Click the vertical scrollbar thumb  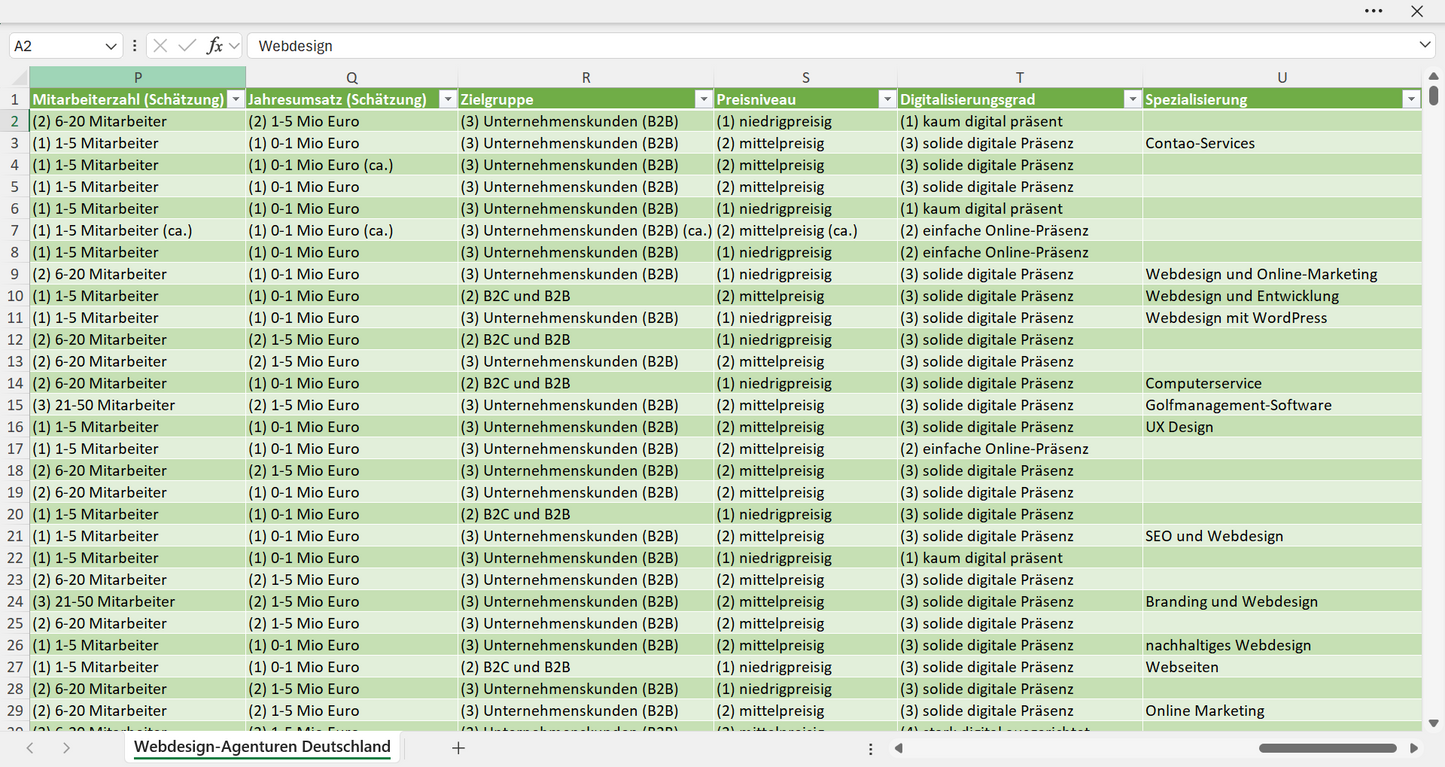(1434, 95)
